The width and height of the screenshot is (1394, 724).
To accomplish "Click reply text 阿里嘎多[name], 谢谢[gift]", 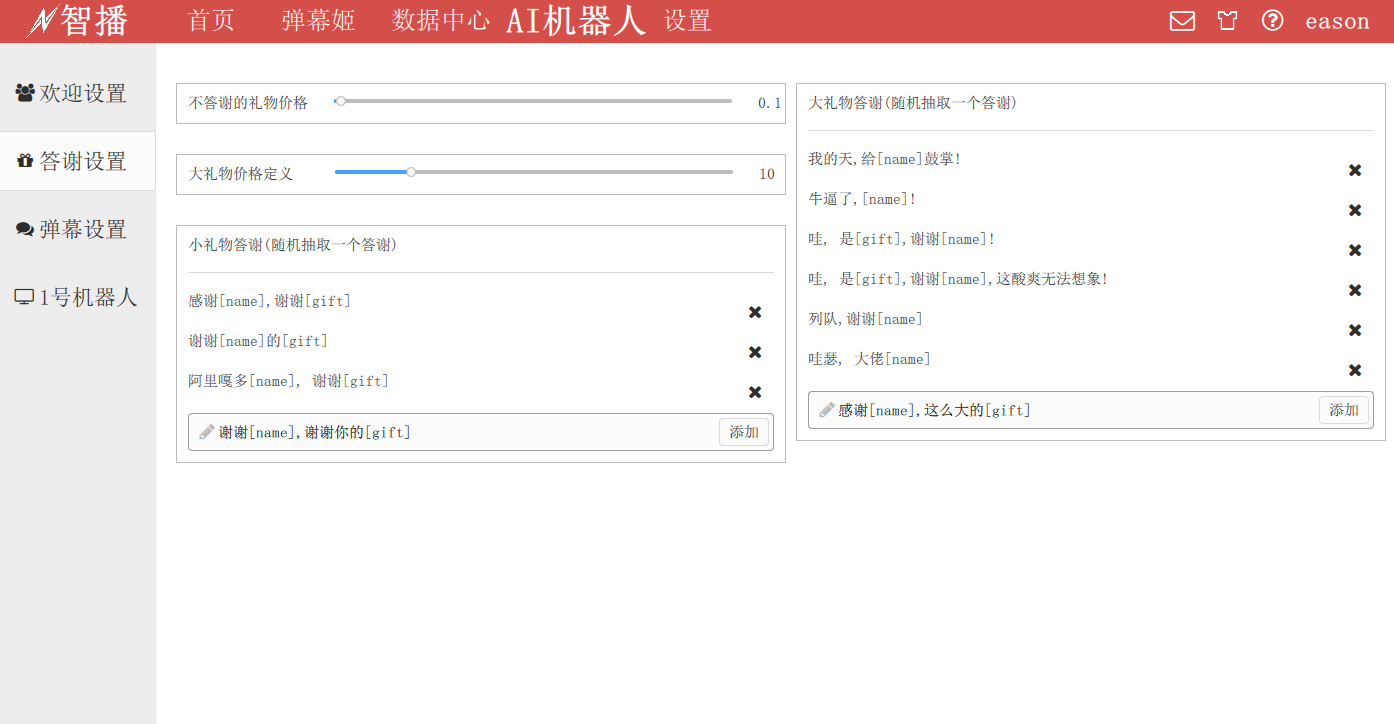I will (x=289, y=381).
